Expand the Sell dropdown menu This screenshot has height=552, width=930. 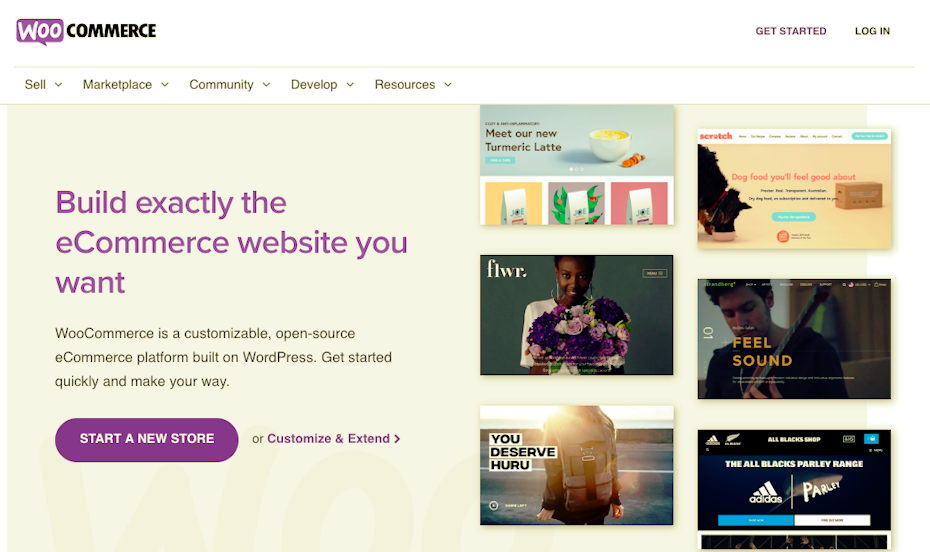click(x=43, y=85)
